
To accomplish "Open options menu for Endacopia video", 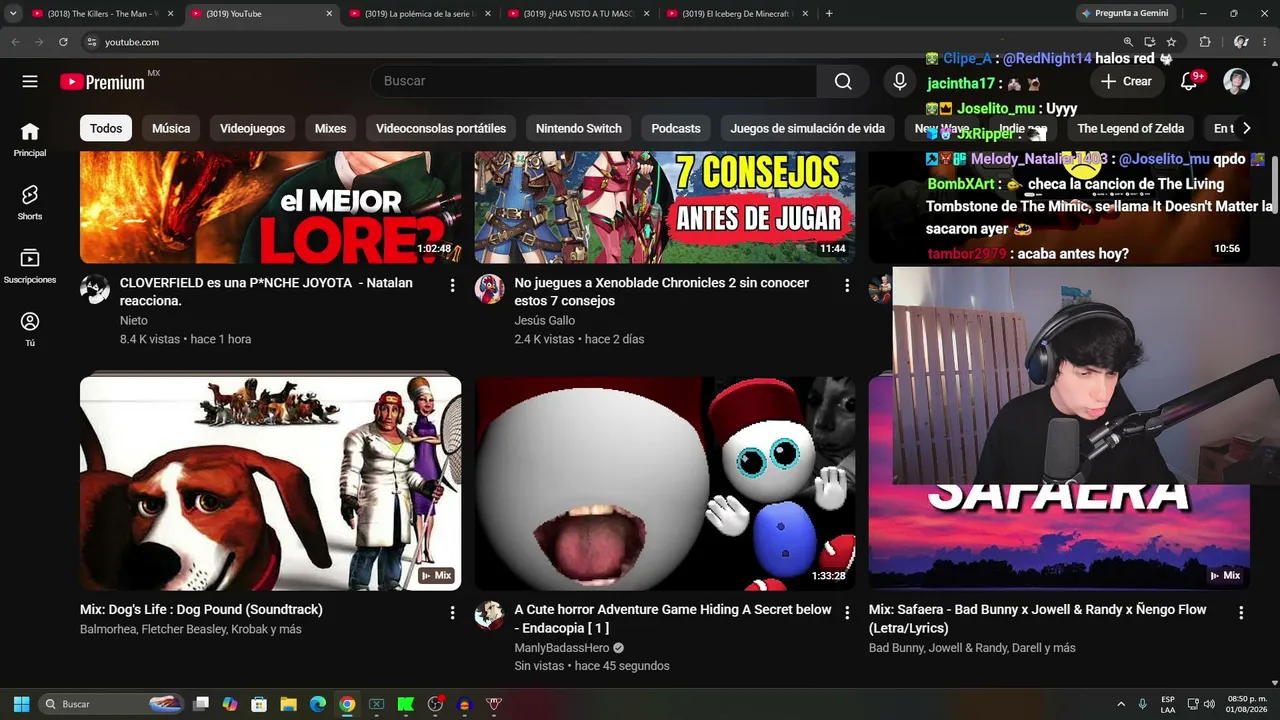I will 847,612.
